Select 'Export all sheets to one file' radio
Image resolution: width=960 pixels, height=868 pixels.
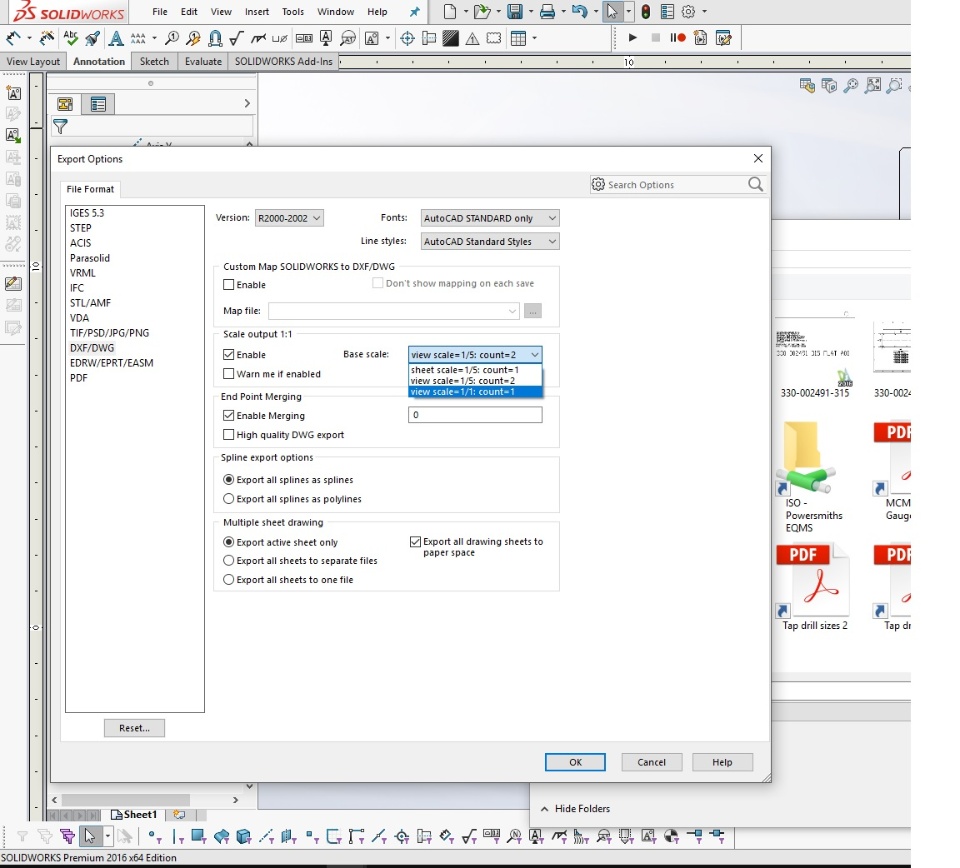point(228,579)
